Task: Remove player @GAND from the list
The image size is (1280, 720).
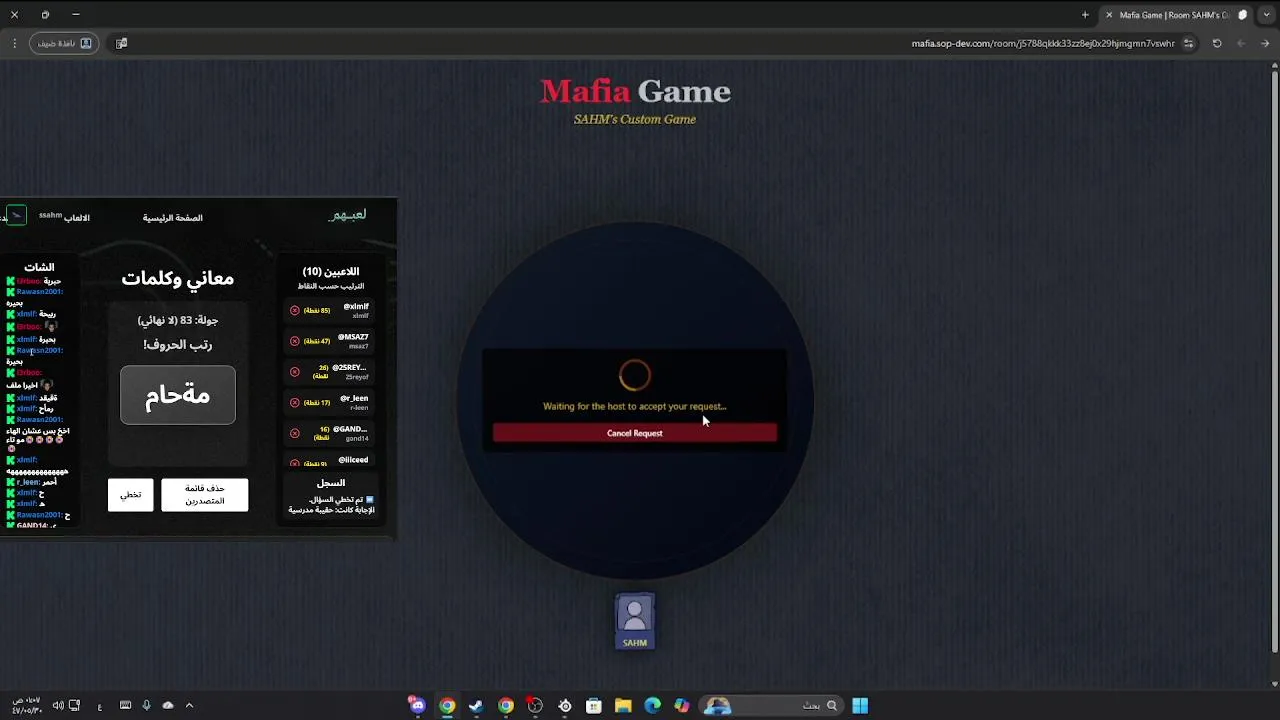Action: coord(295,433)
